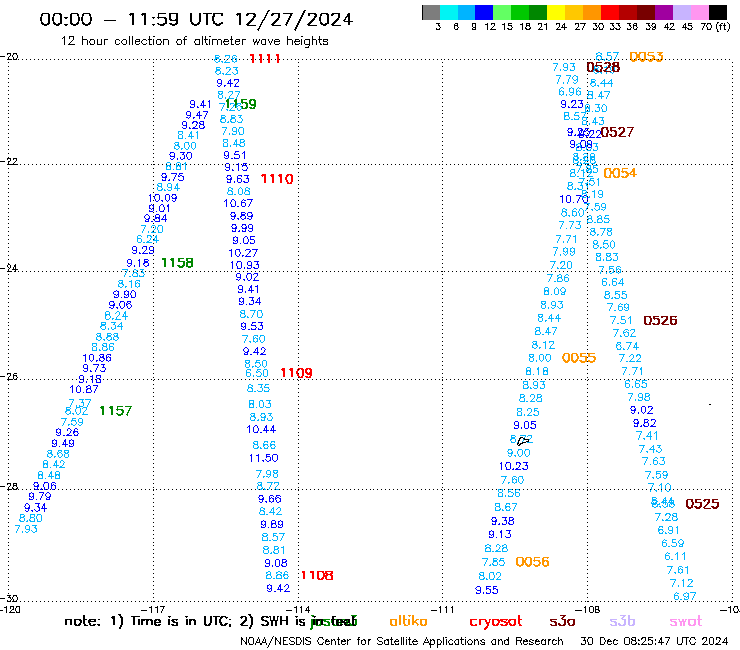The image size is (740, 650).
Task: Click the red time label 1110
Action: (x=277, y=179)
